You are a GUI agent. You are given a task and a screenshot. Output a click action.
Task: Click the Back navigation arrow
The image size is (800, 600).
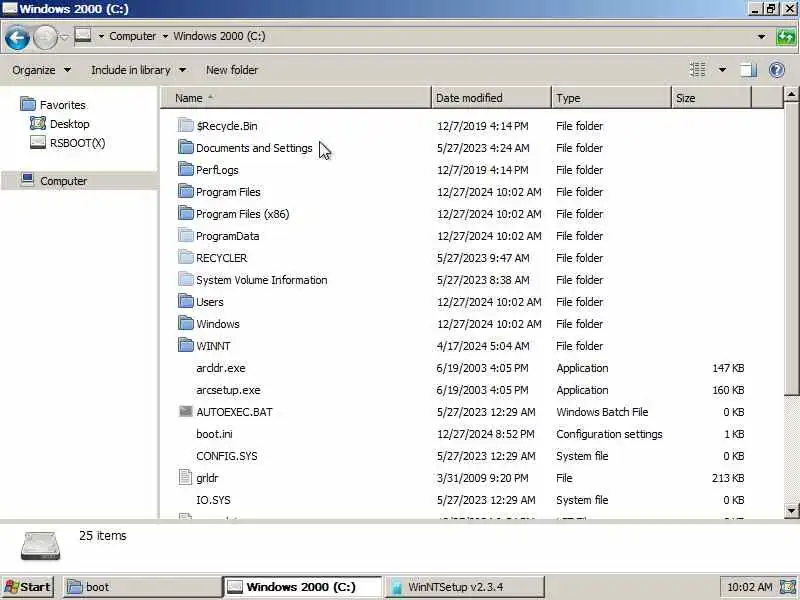coord(17,38)
